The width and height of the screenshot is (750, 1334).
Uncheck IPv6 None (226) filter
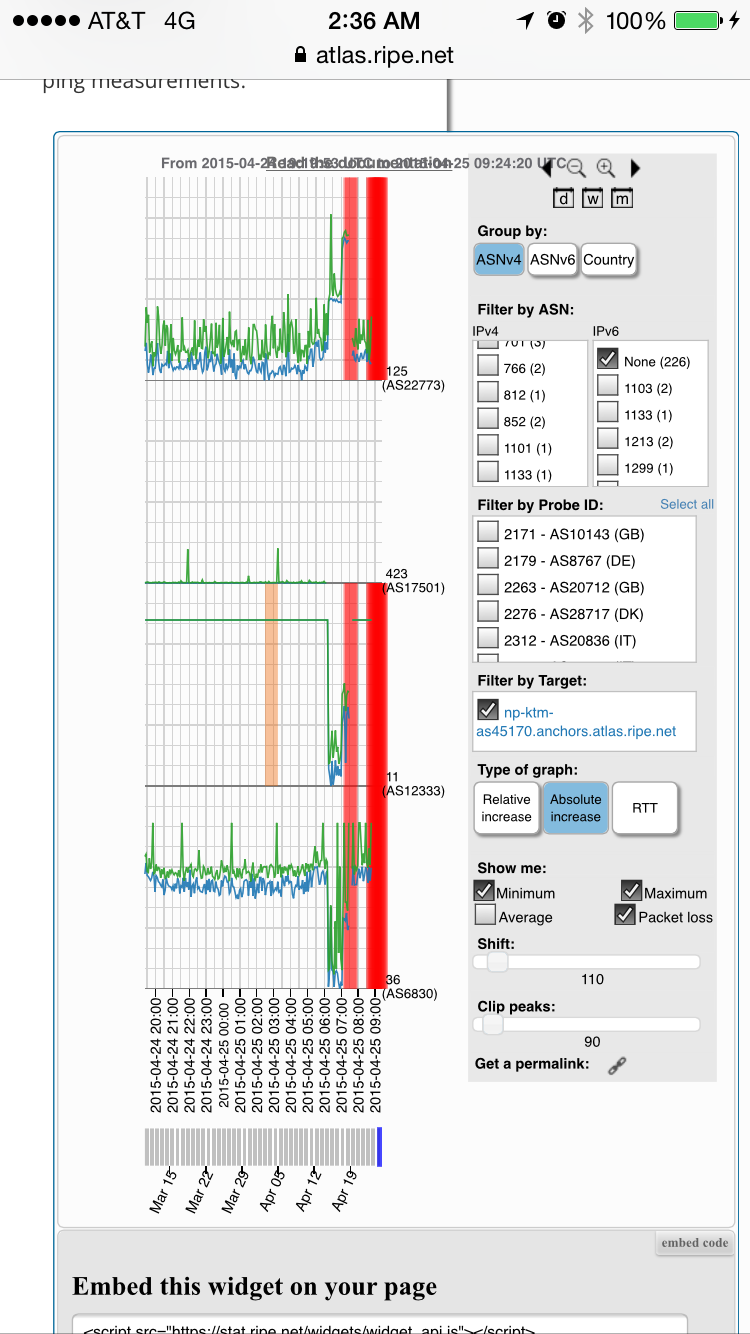[x=608, y=360]
